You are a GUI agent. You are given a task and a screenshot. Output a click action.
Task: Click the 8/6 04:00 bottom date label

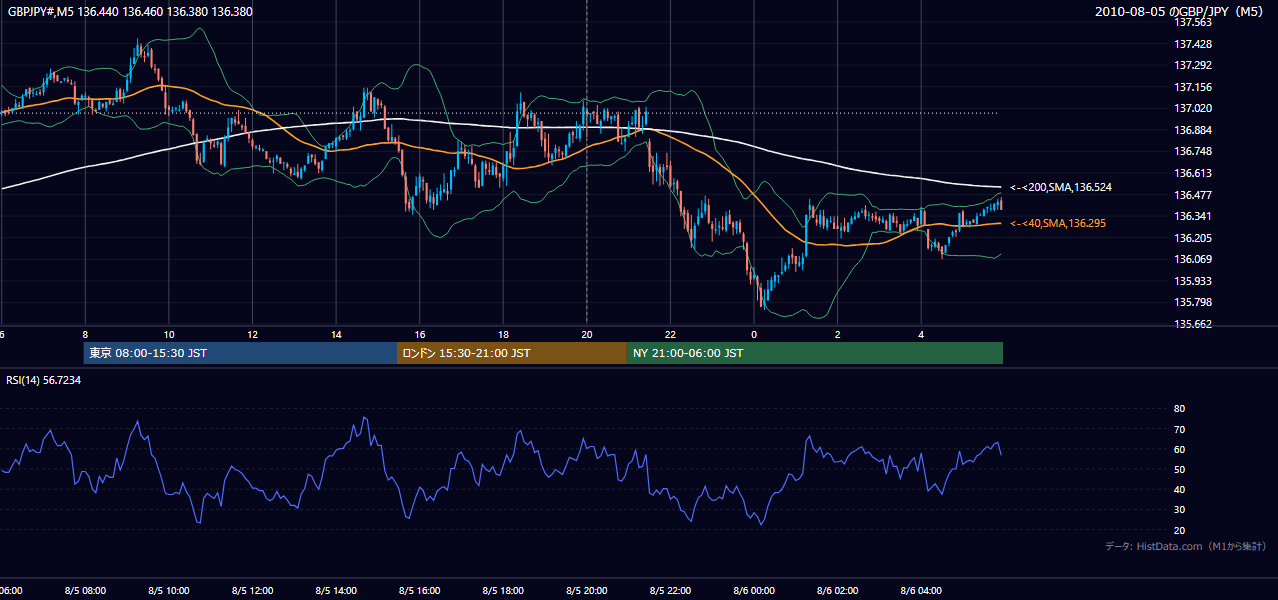coord(921,591)
